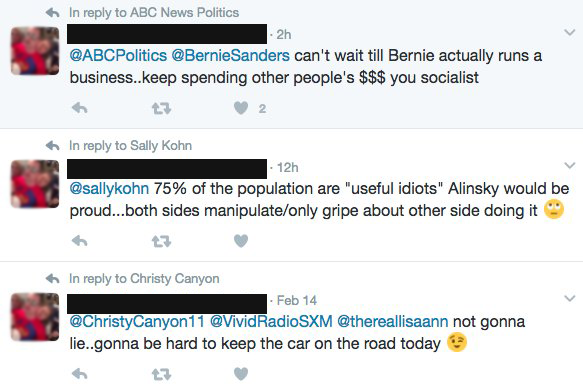The width and height of the screenshot is (583, 392).
Task: Retweet the Feb 14 tweet
Action: click(x=161, y=374)
